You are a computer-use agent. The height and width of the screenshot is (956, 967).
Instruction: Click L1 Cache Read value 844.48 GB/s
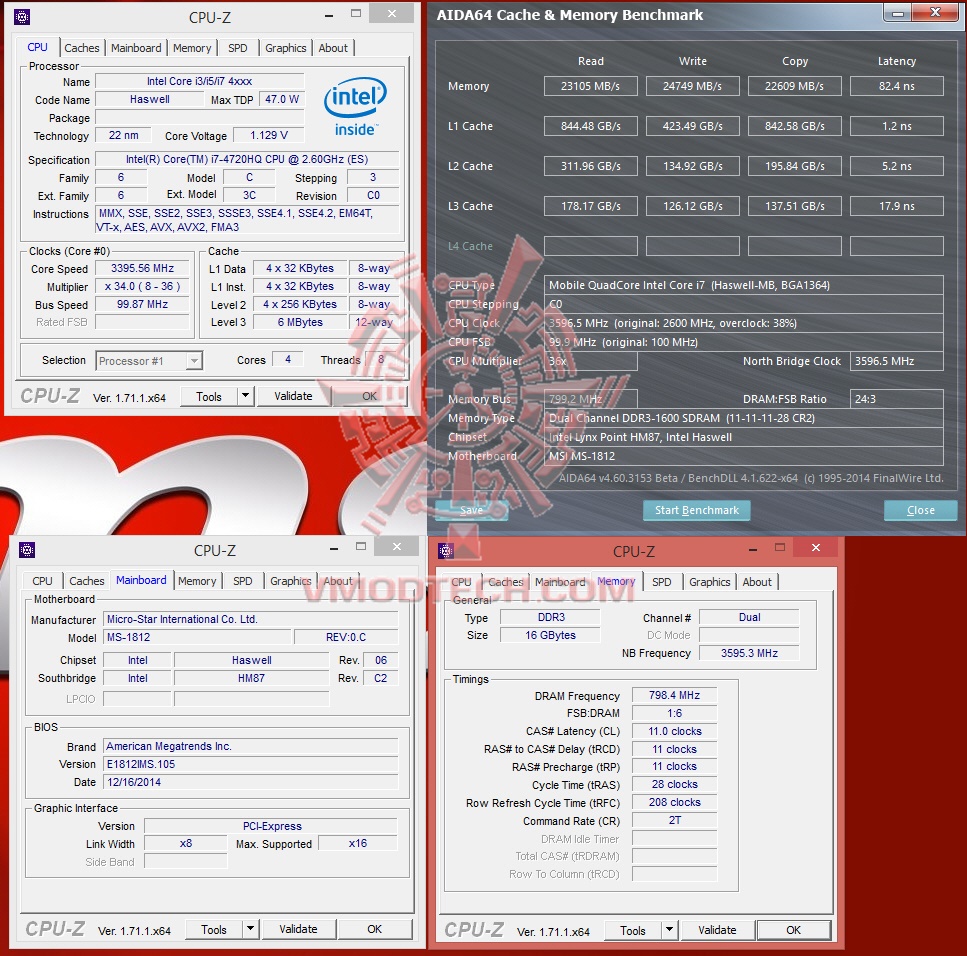tap(590, 126)
